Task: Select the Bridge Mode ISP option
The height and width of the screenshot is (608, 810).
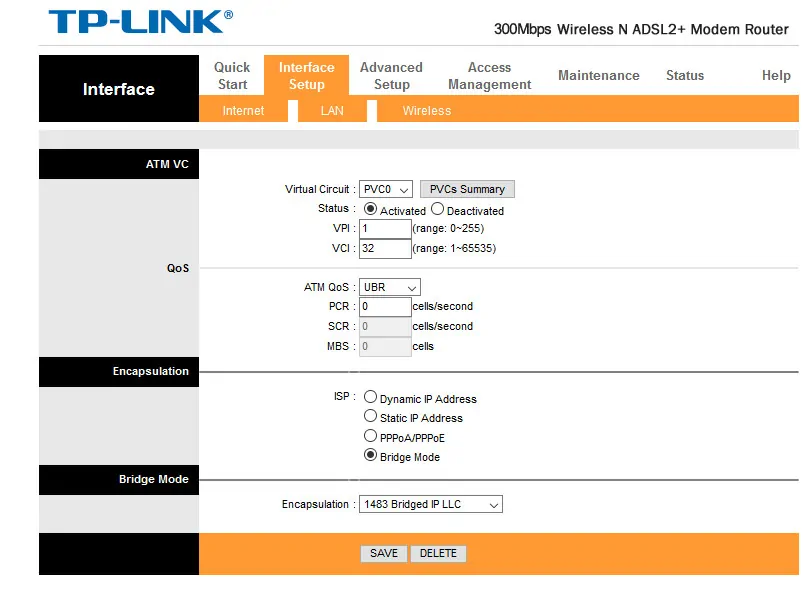Action: click(x=370, y=455)
